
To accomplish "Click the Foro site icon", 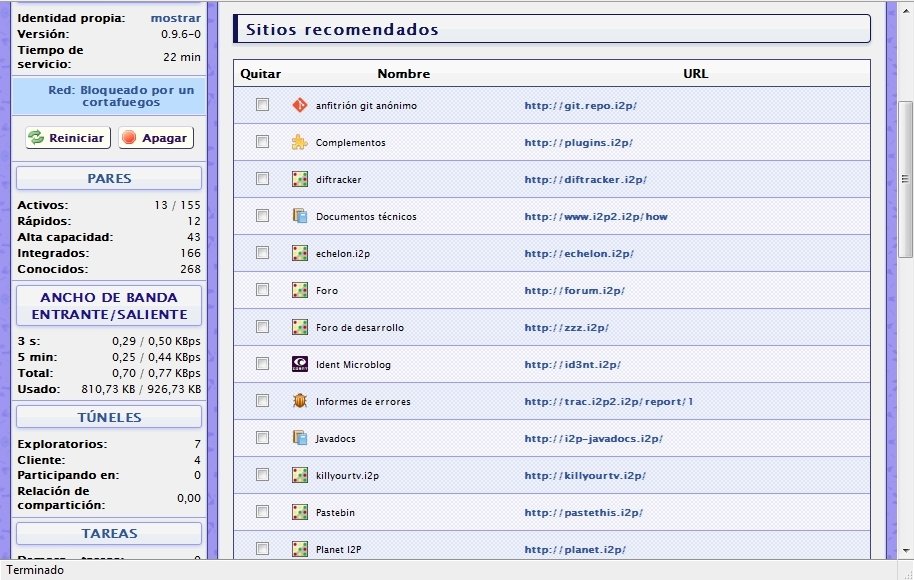I will [300, 290].
